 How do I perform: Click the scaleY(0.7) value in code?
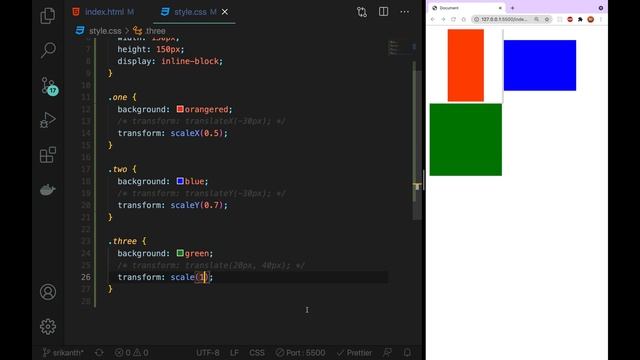198,205
